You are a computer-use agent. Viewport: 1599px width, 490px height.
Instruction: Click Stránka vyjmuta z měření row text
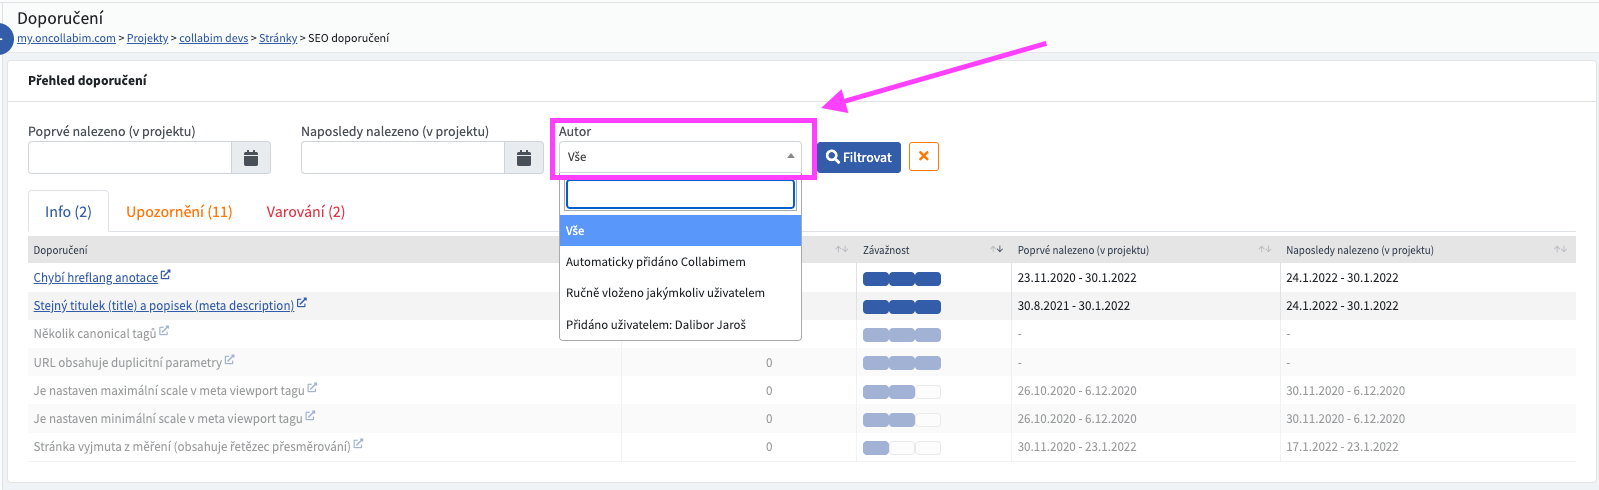192,447
